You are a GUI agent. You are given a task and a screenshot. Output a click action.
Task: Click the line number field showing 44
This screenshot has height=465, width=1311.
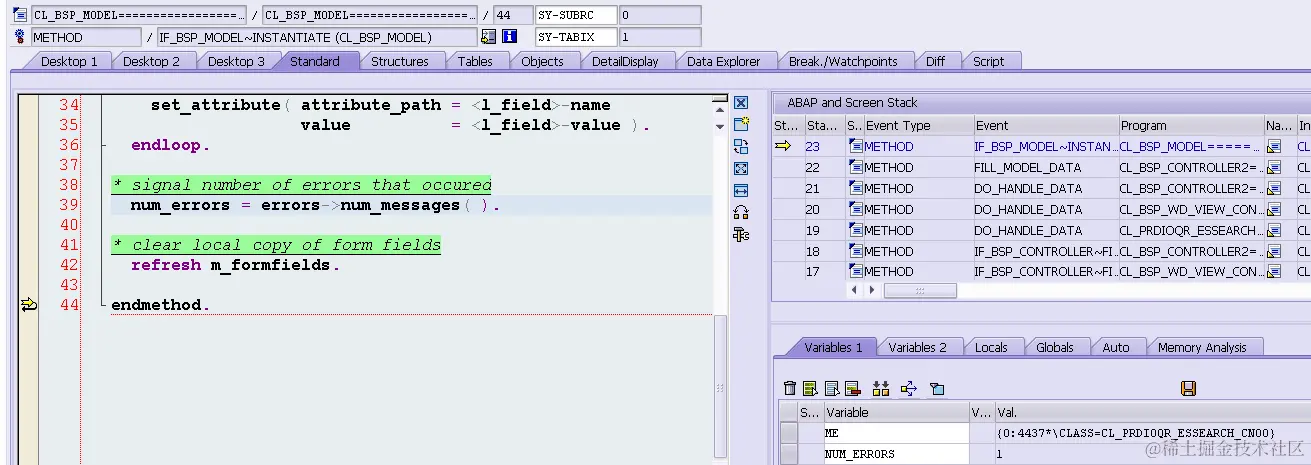[x=512, y=15]
